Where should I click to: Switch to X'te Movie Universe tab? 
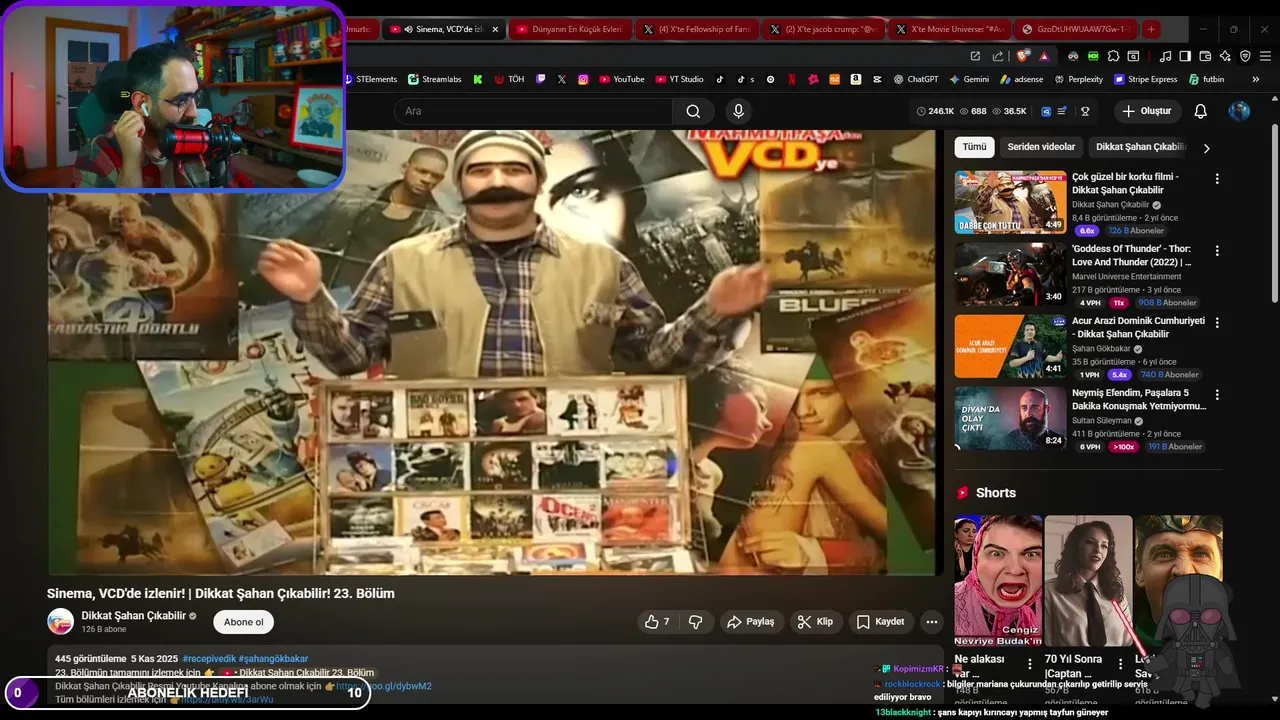tap(948, 29)
